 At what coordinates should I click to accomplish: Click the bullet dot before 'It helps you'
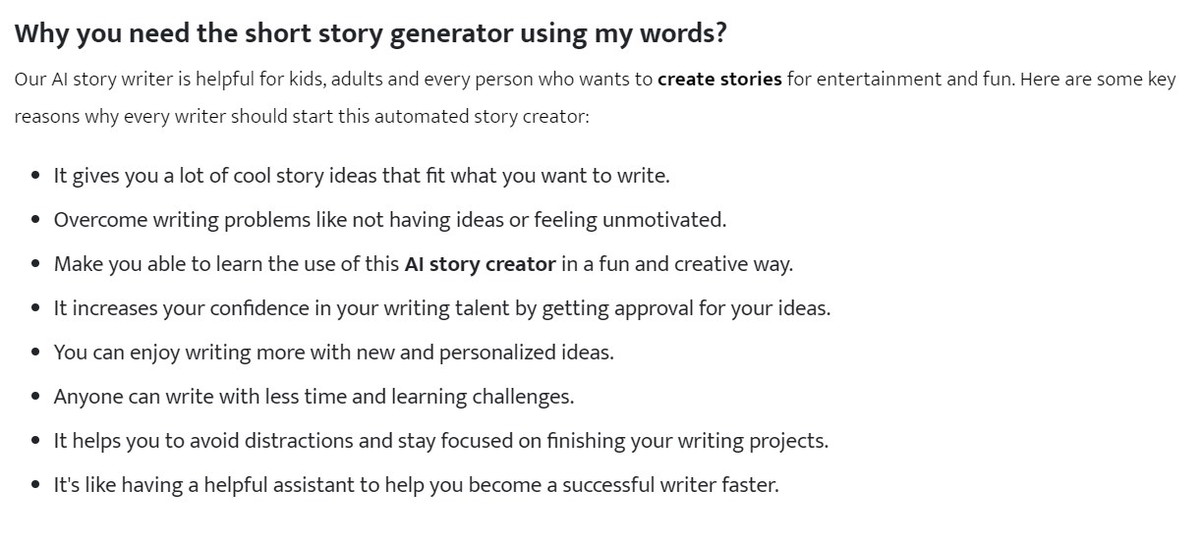point(36,441)
